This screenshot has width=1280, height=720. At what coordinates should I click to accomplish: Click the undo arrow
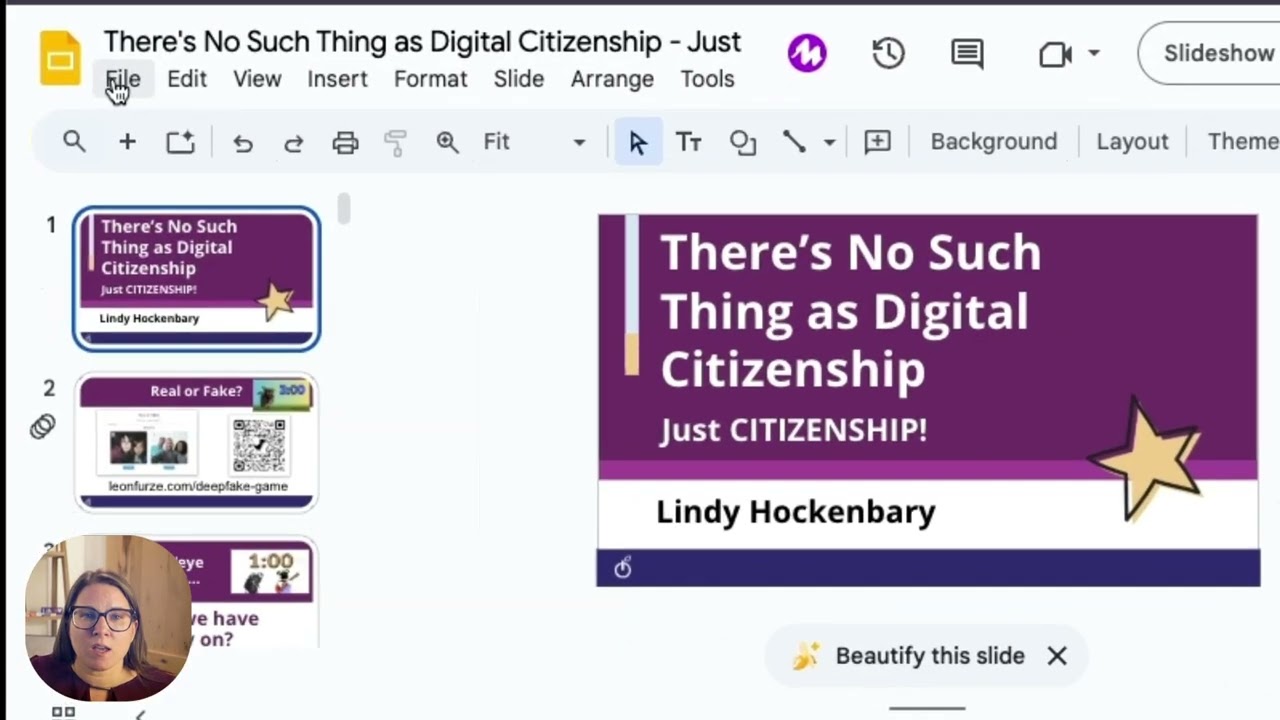point(242,143)
